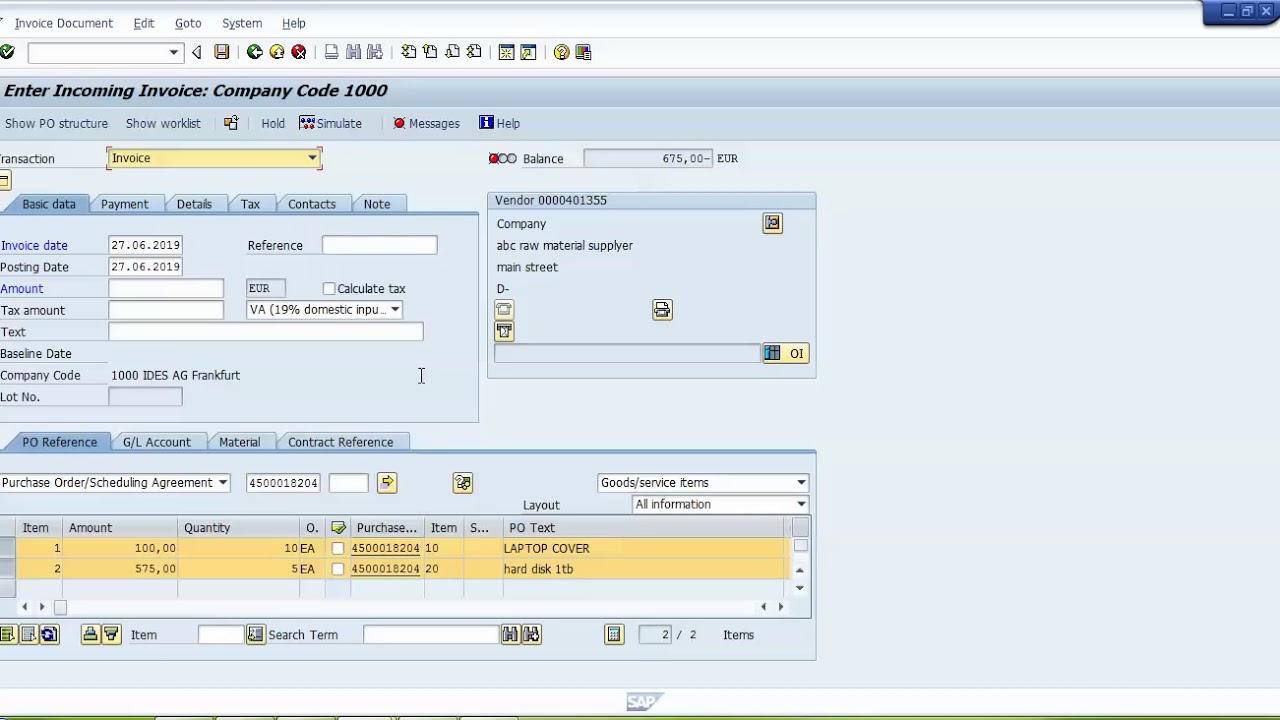Click the vendor display icon beside Company
The image size is (1280, 720).
tap(772, 223)
